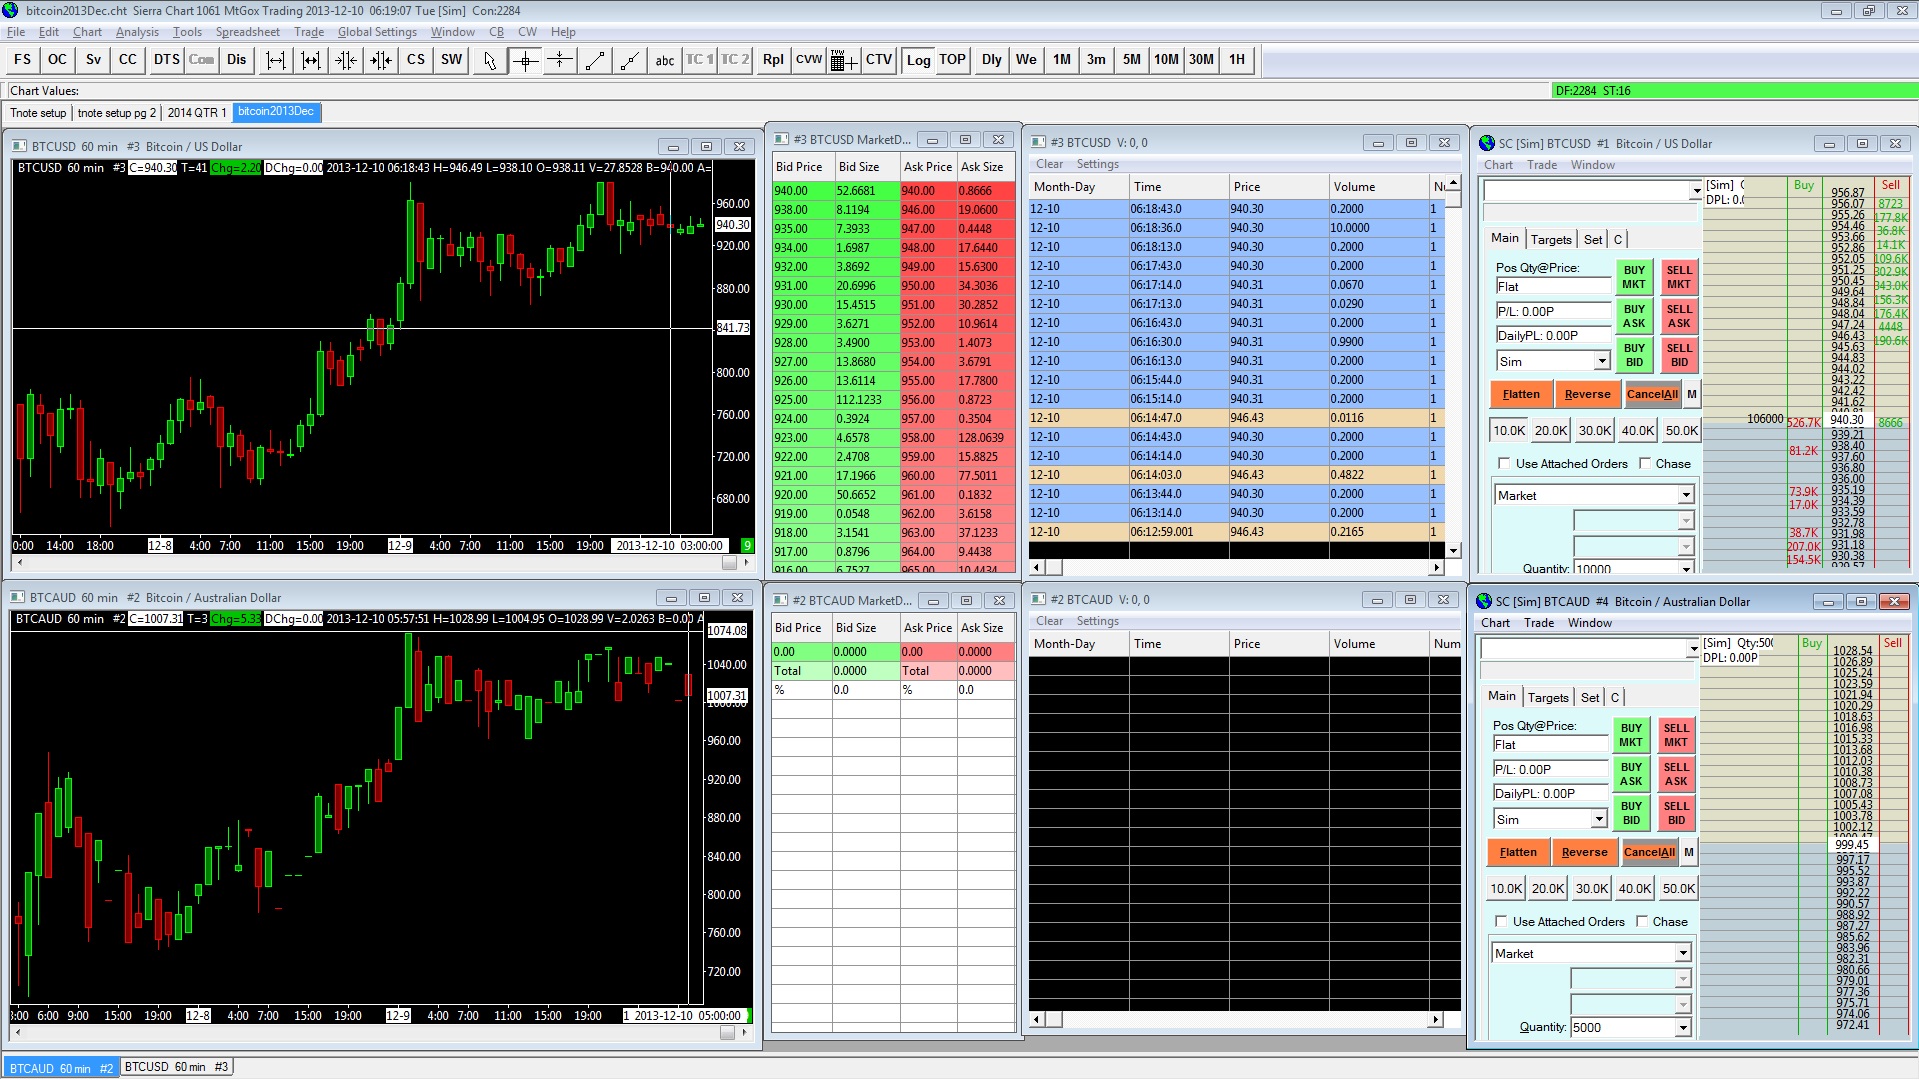The width and height of the screenshot is (1919, 1080).
Task: Enable Chase checkbox in BTCUSD trade window
Action: [x=1644, y=463]
